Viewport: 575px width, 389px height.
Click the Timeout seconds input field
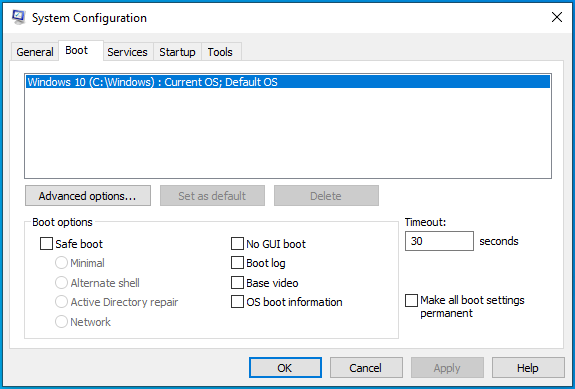coord(439,241)
